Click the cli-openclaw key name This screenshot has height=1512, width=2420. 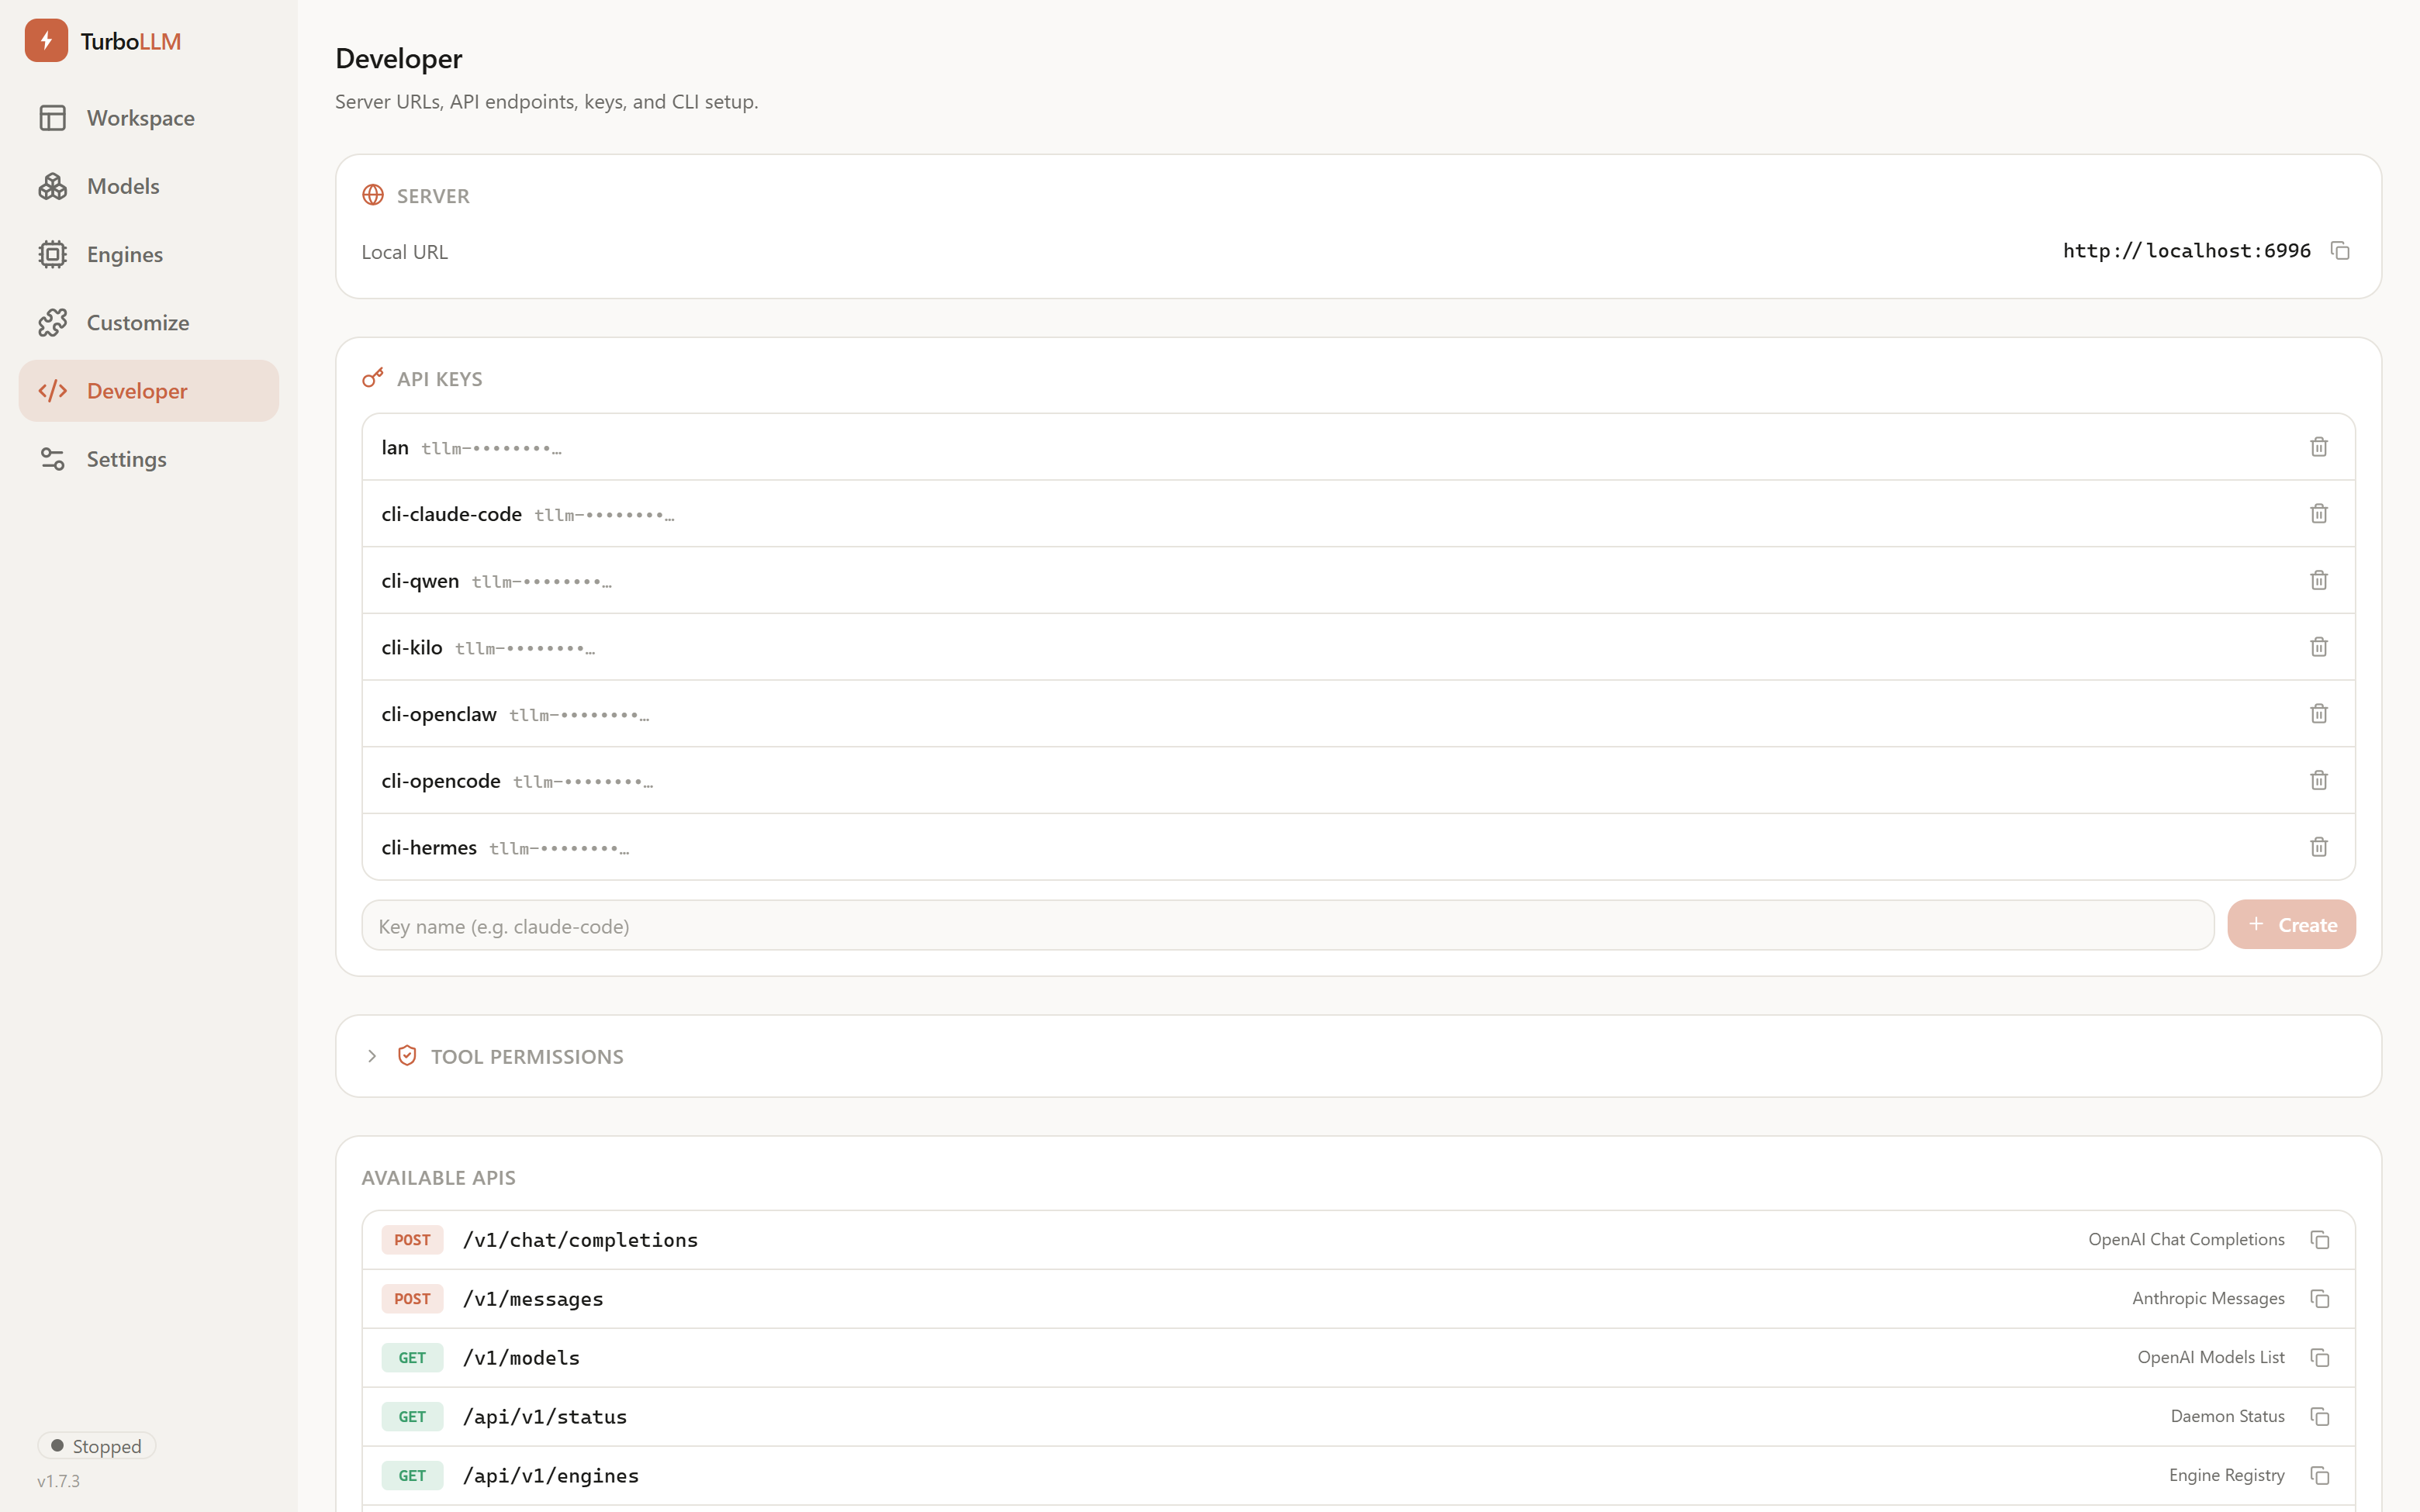click(x=439, y=714)
